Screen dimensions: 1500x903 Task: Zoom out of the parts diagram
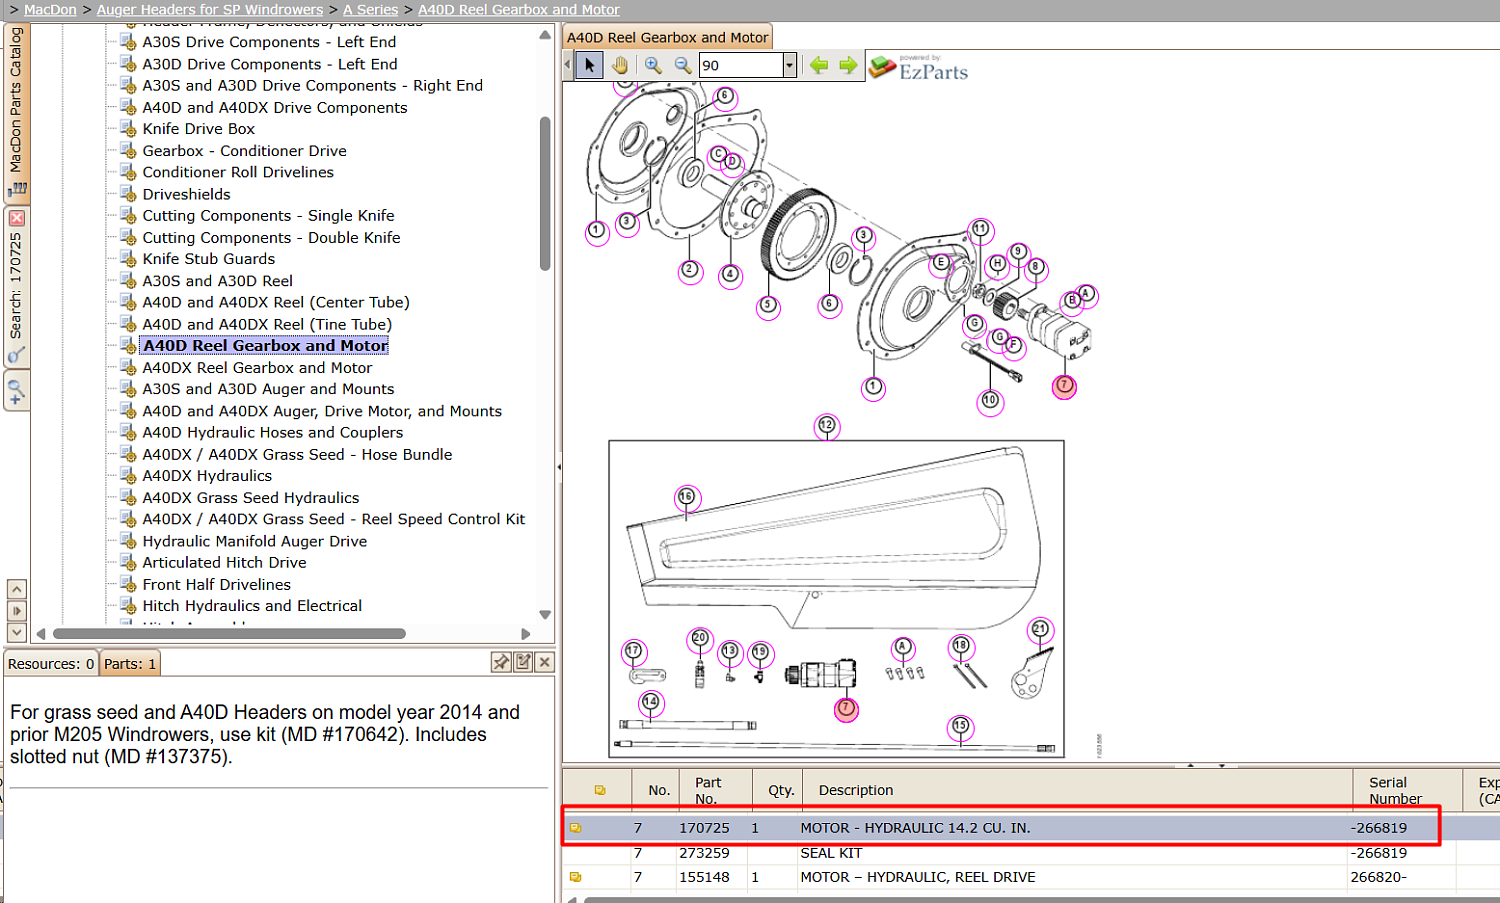[683, 65]
